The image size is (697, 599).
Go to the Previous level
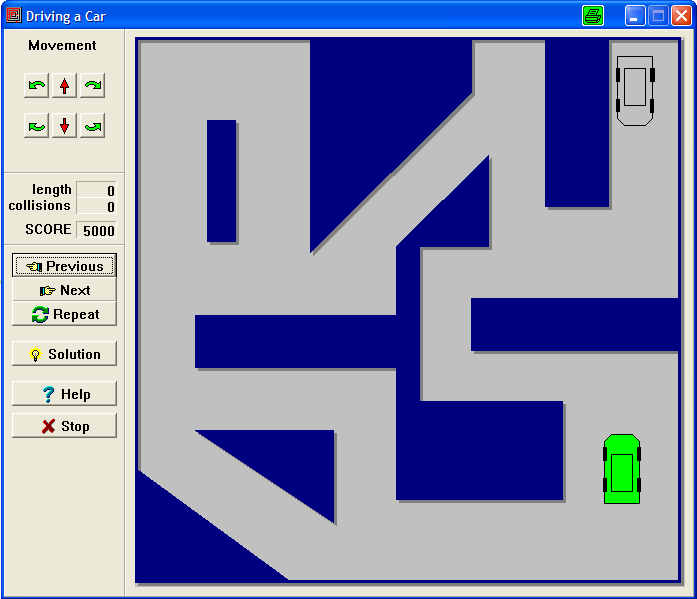click(64, 266)
